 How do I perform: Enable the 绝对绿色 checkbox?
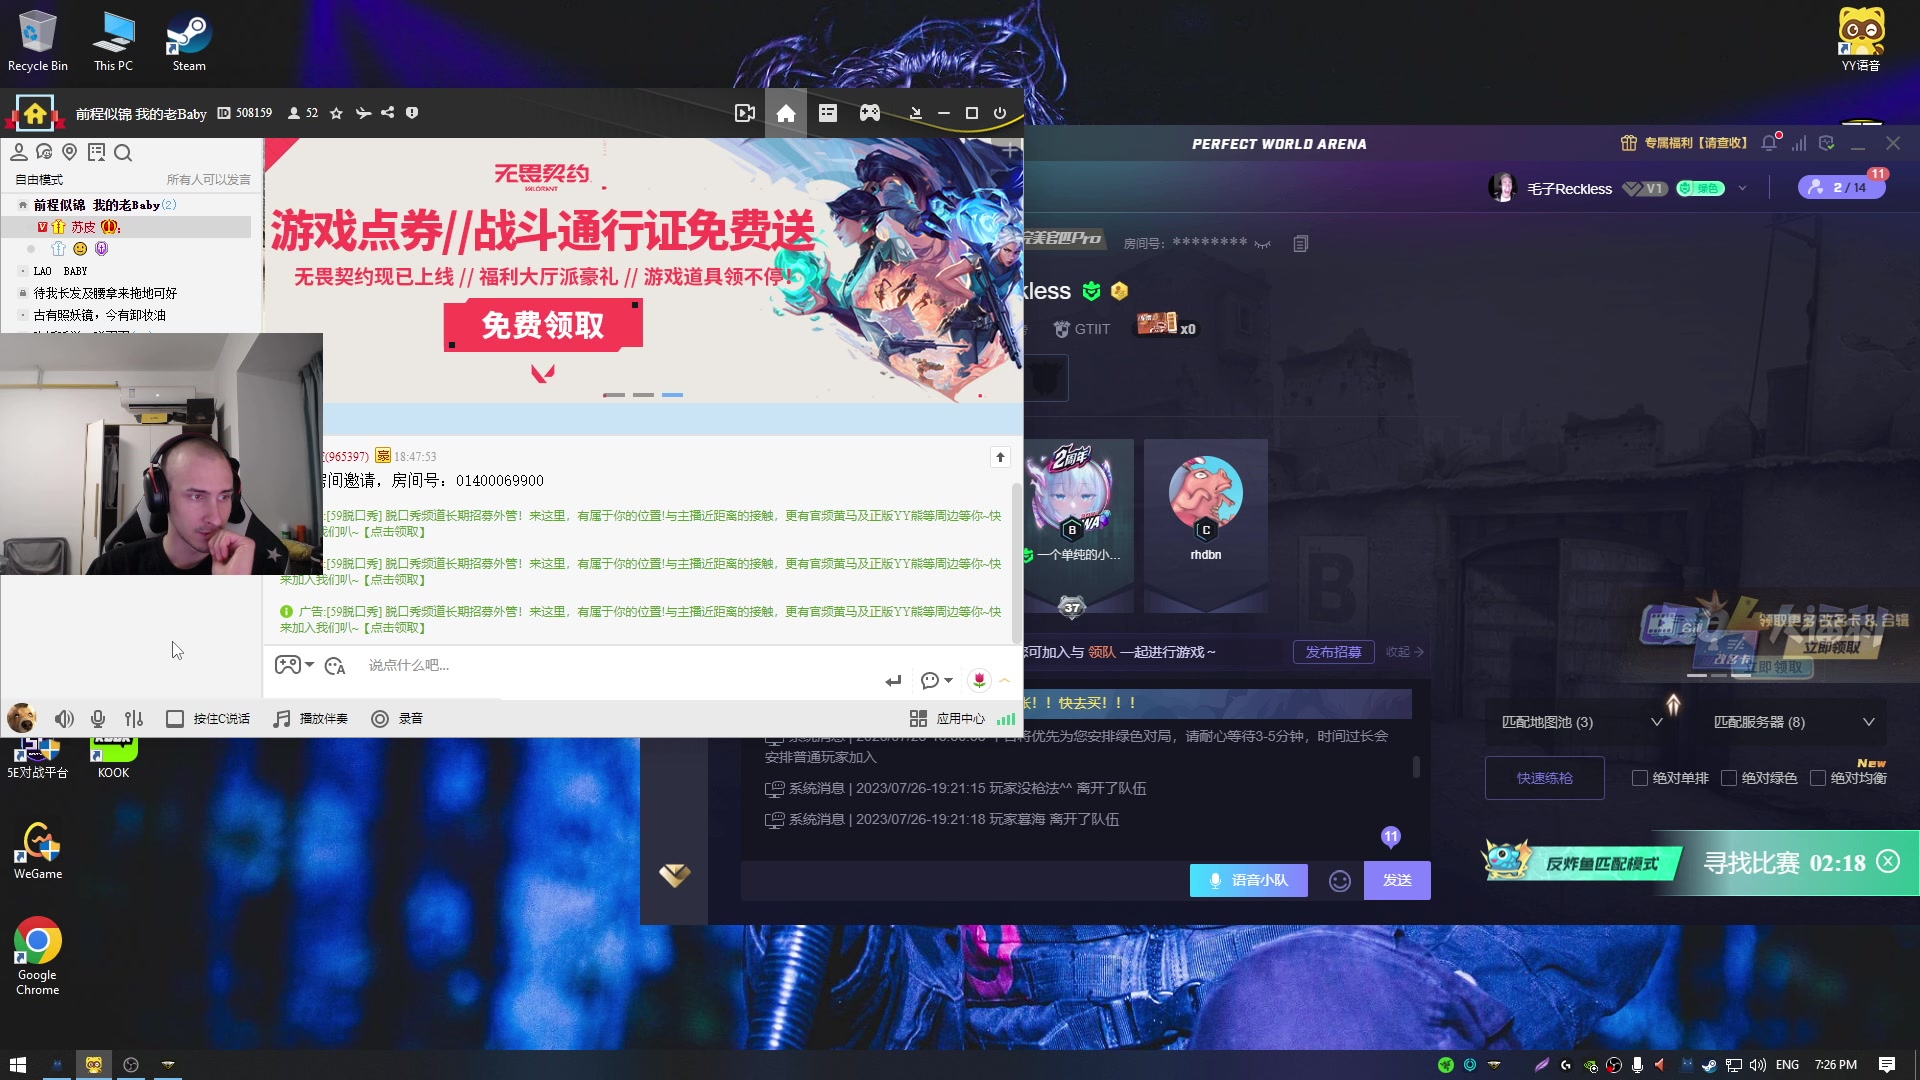coord(1729,778)
